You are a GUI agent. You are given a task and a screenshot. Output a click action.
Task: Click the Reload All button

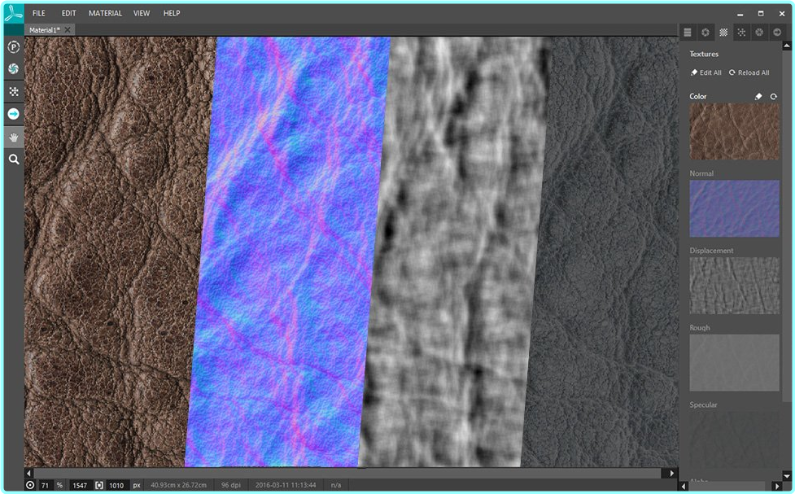[x=749, y=73]
